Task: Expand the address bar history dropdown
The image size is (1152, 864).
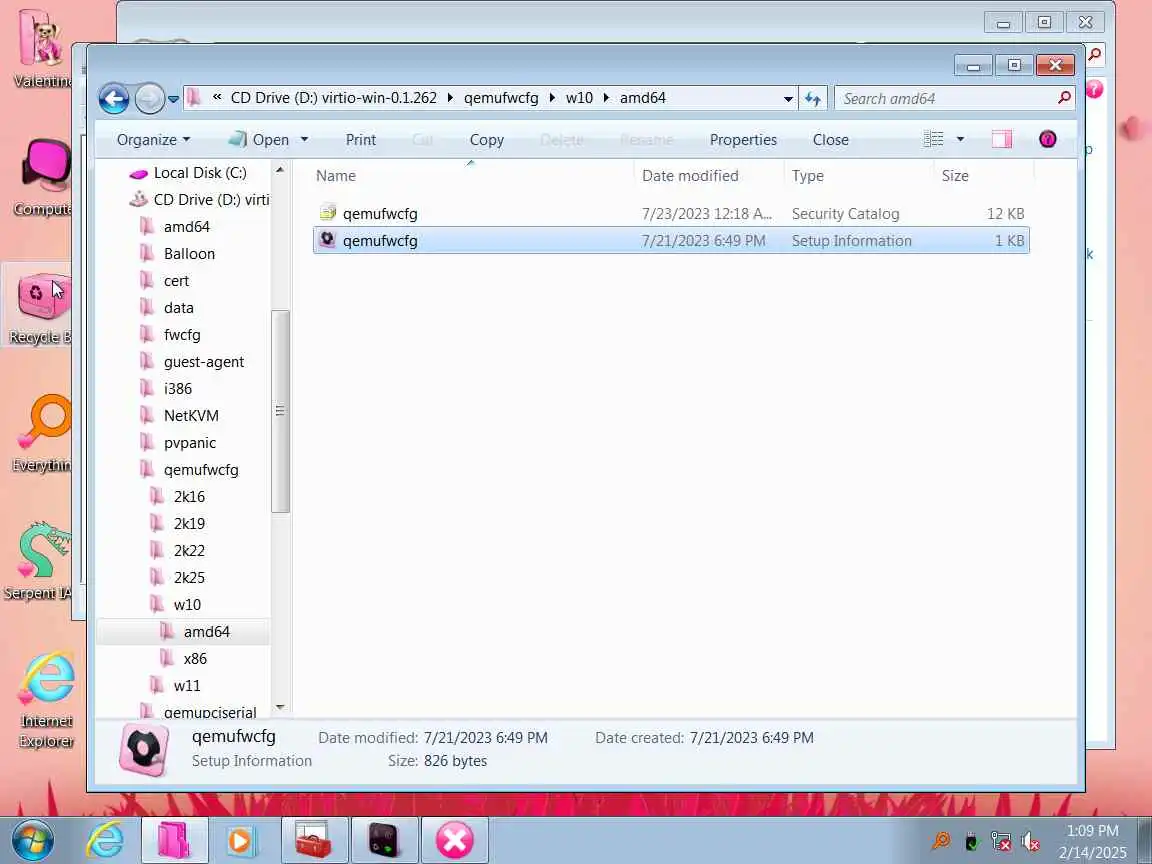Action: click(788, 98)
